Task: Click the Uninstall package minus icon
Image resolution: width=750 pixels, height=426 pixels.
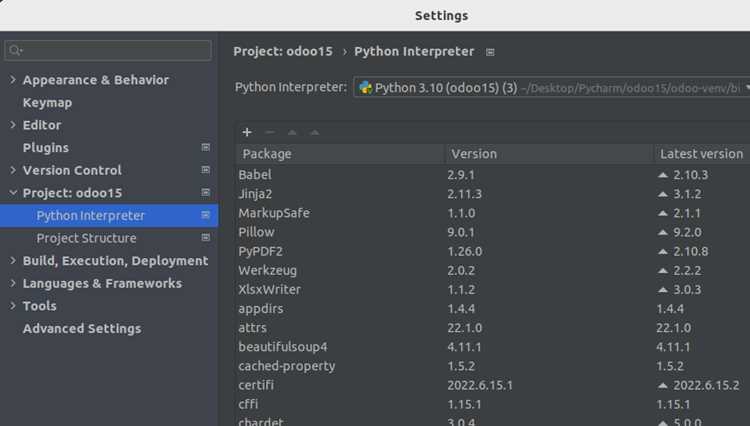Action: pos(270,132)
